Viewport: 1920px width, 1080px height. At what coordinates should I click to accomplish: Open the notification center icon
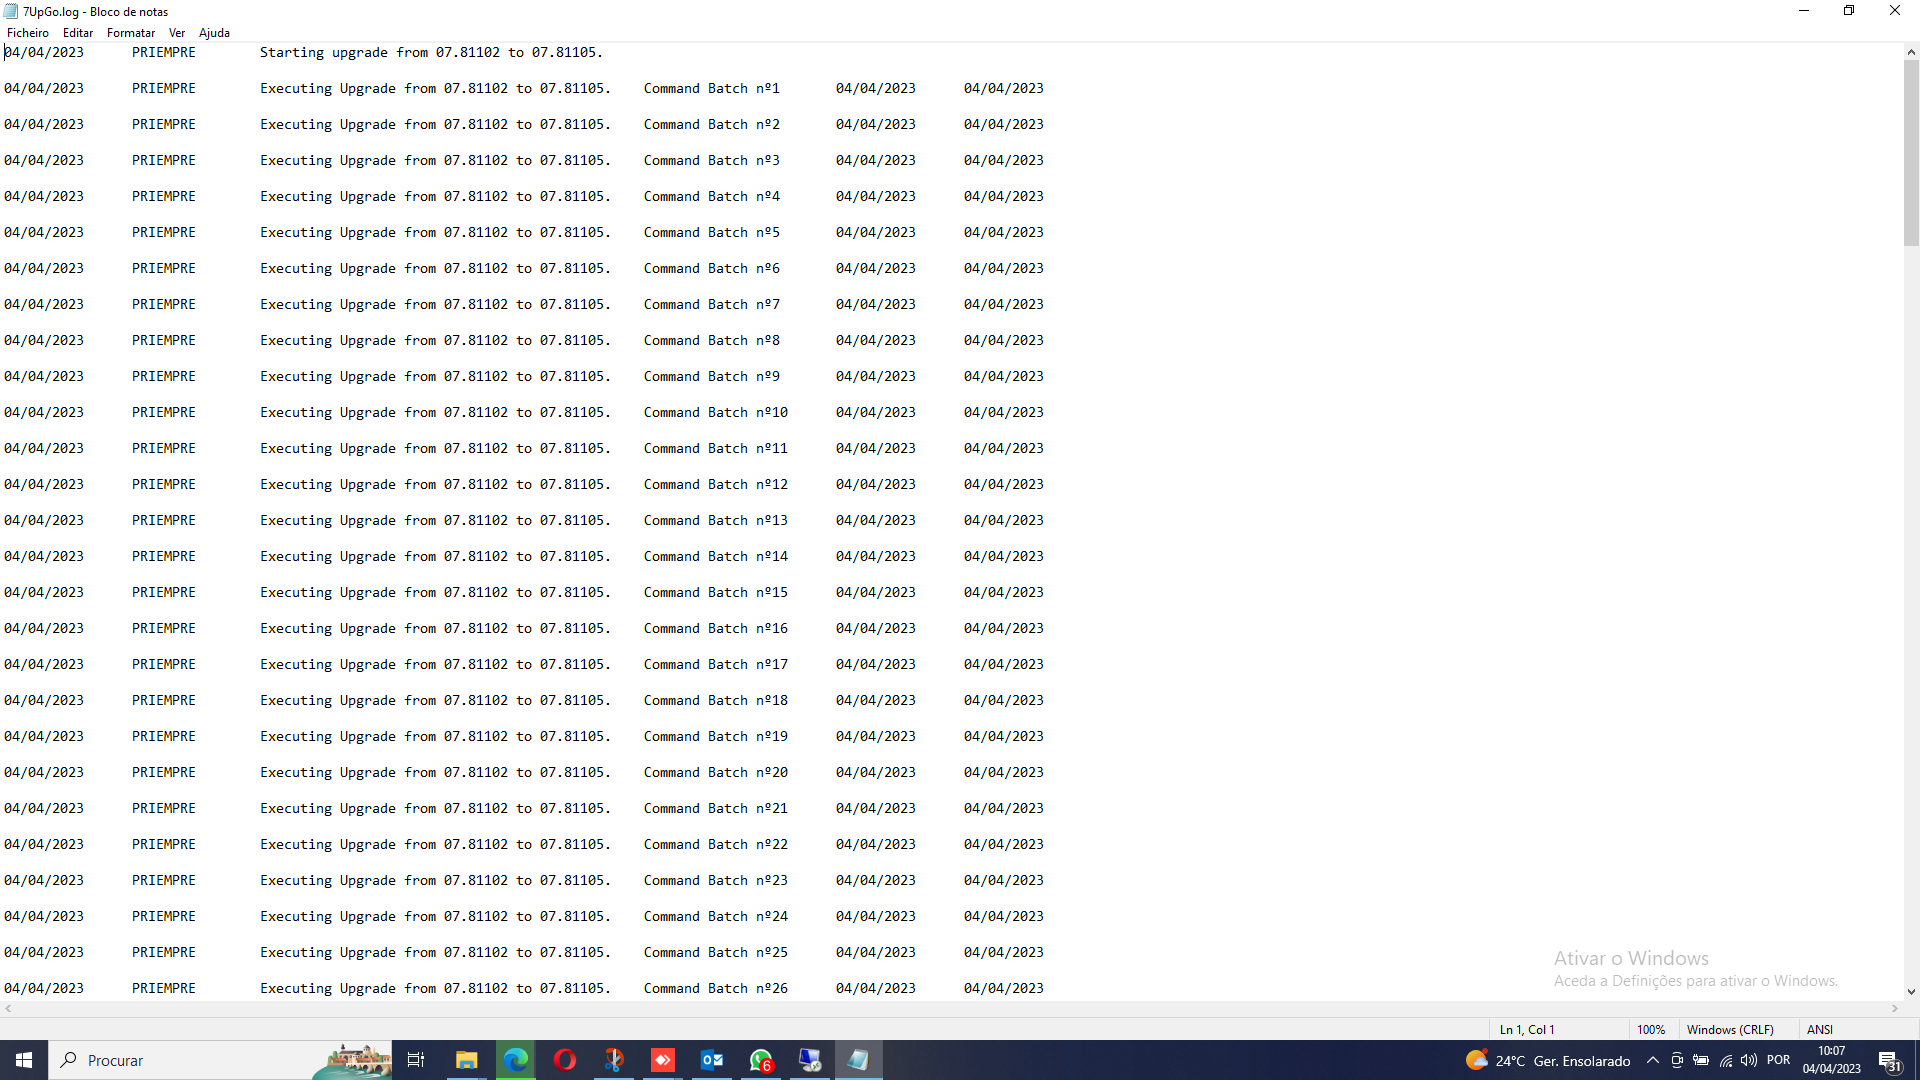tap(1889, 1060)
